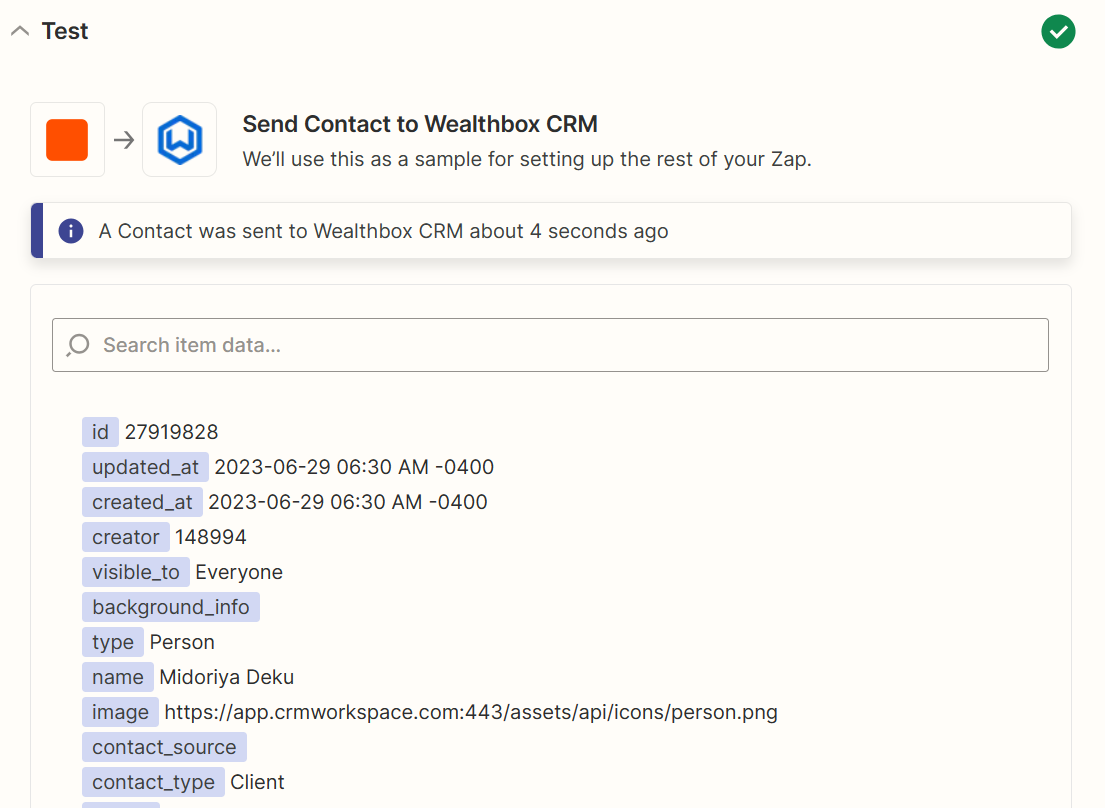
Task: Click the type Person data pill
Action: pyautogui.click(x=113, y=642)
